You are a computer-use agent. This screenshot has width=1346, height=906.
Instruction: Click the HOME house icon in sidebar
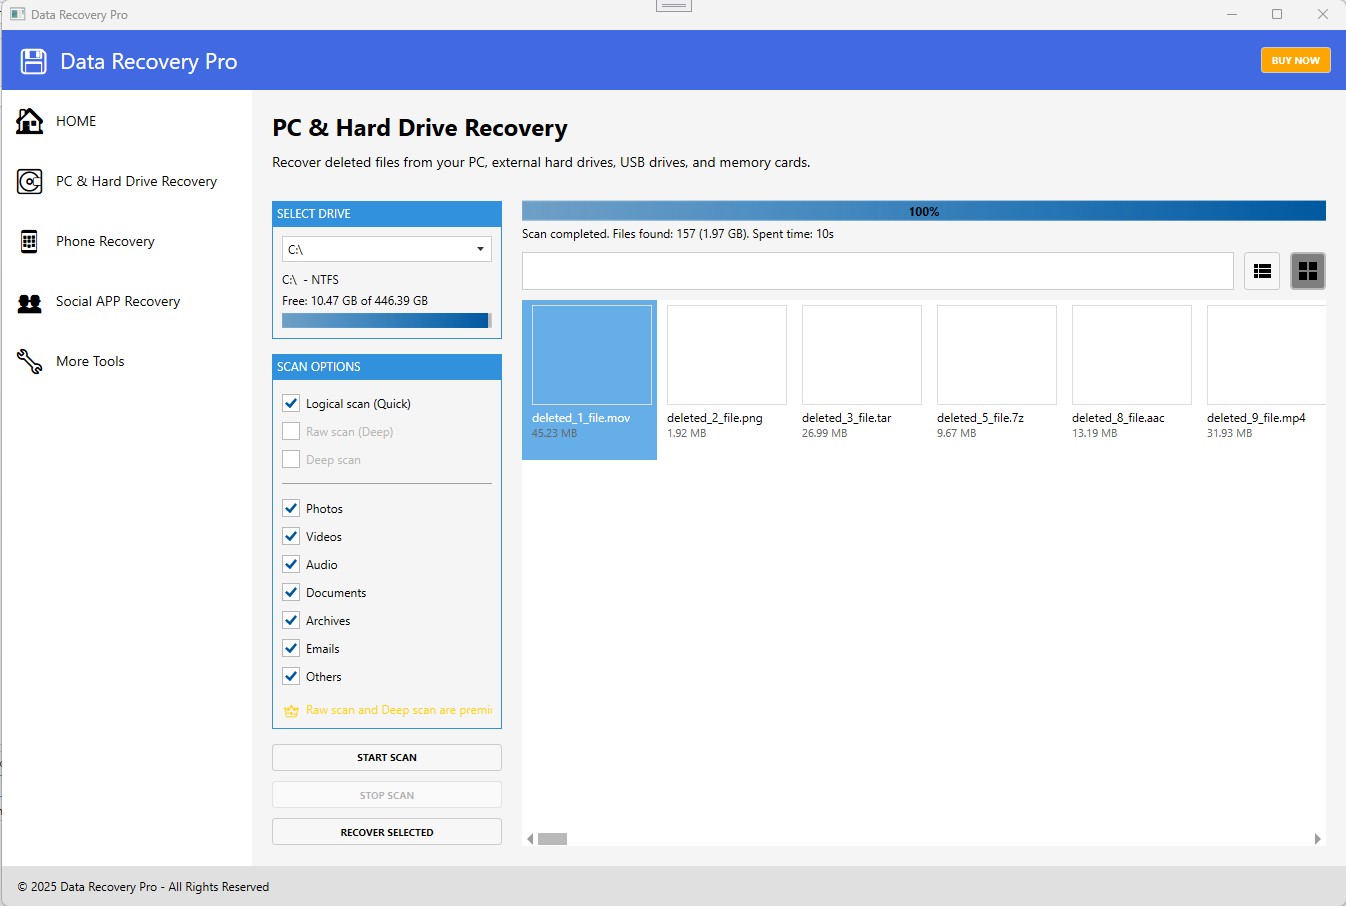click(x=30, y=121)
